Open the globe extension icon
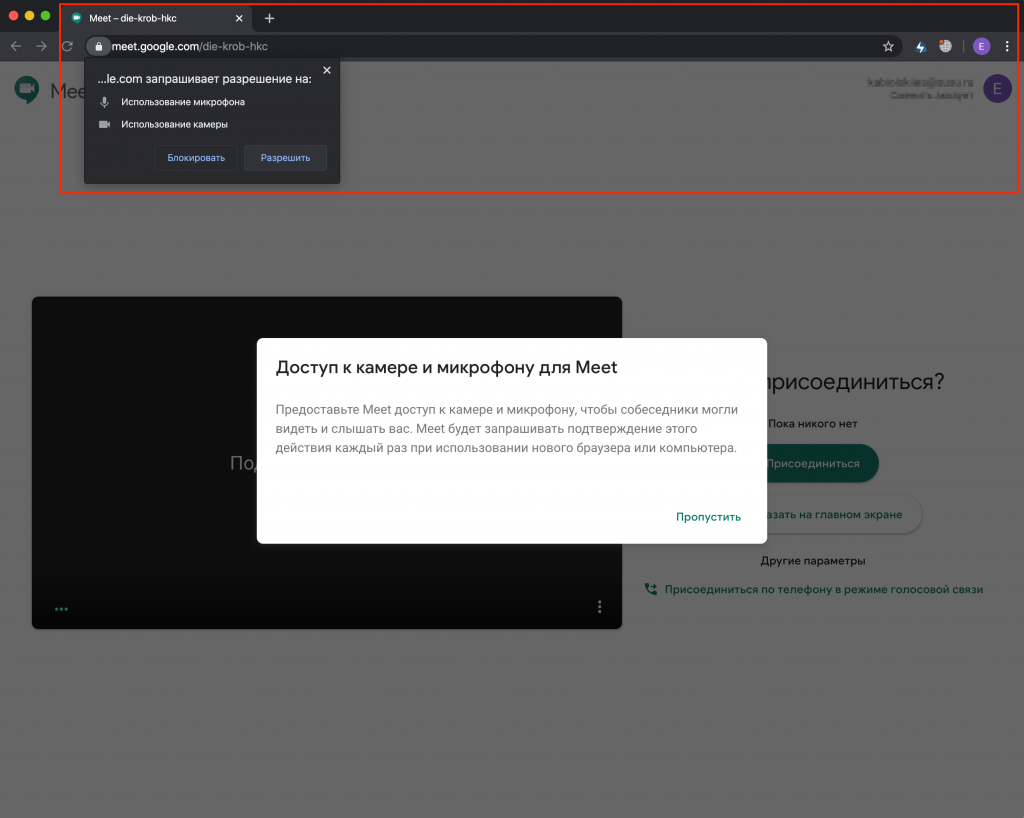 point(946,46)
